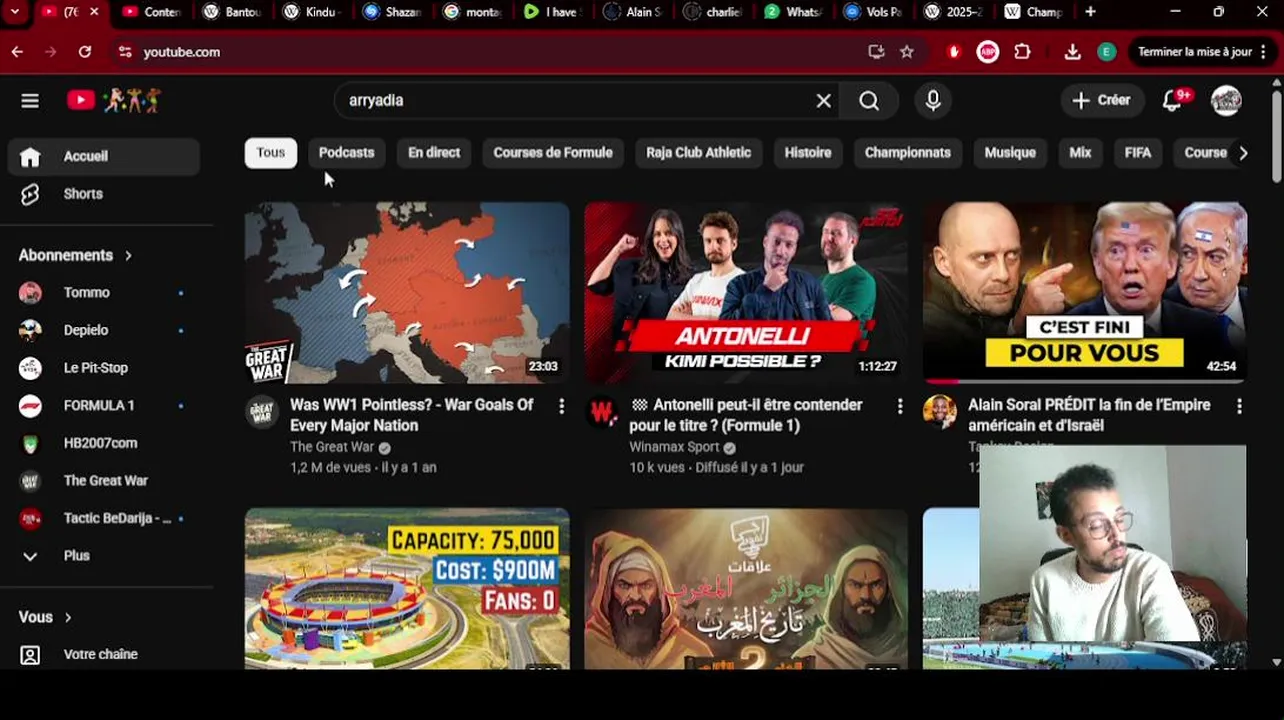
Task: Open Depielo channel subscription
Action: 104,330
